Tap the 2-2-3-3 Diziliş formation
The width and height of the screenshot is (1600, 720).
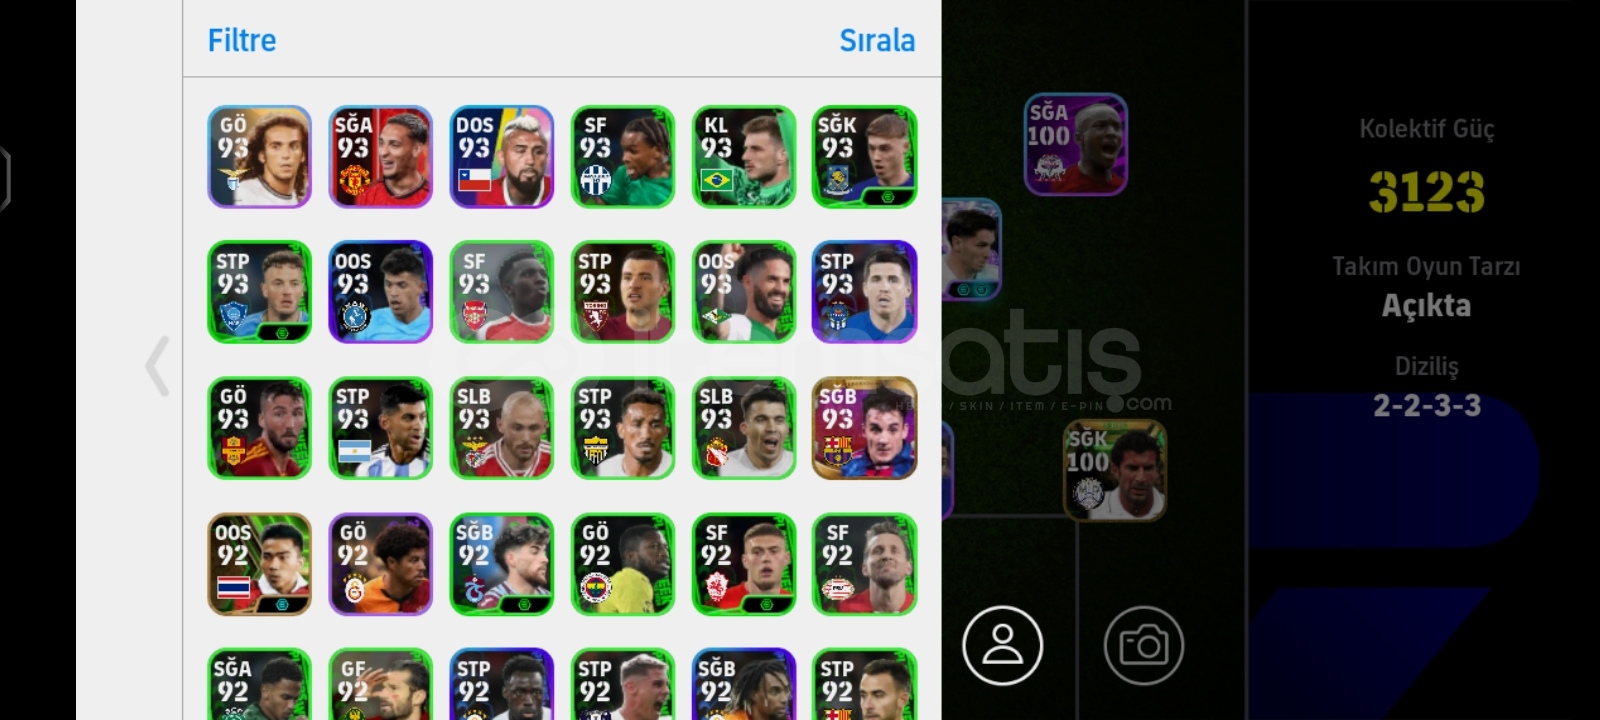pyautogui.click(x=1426, y=405)
